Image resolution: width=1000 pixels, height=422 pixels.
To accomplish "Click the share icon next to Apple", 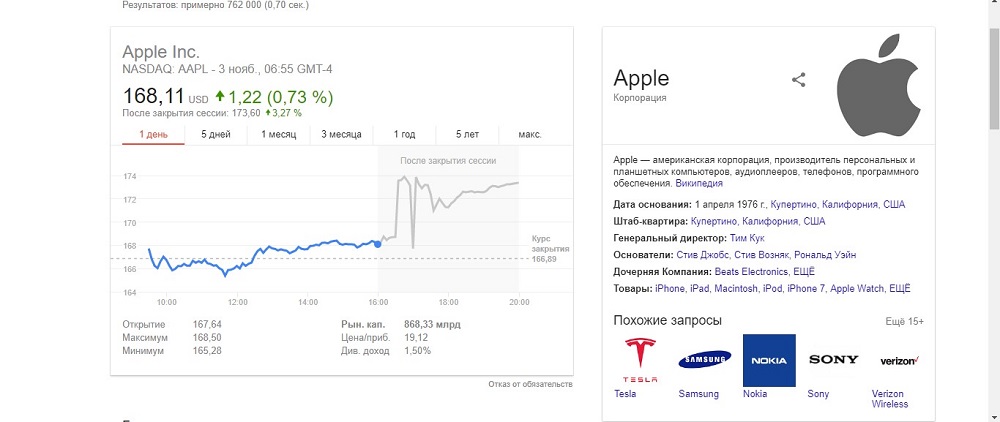I will [798, 80].
